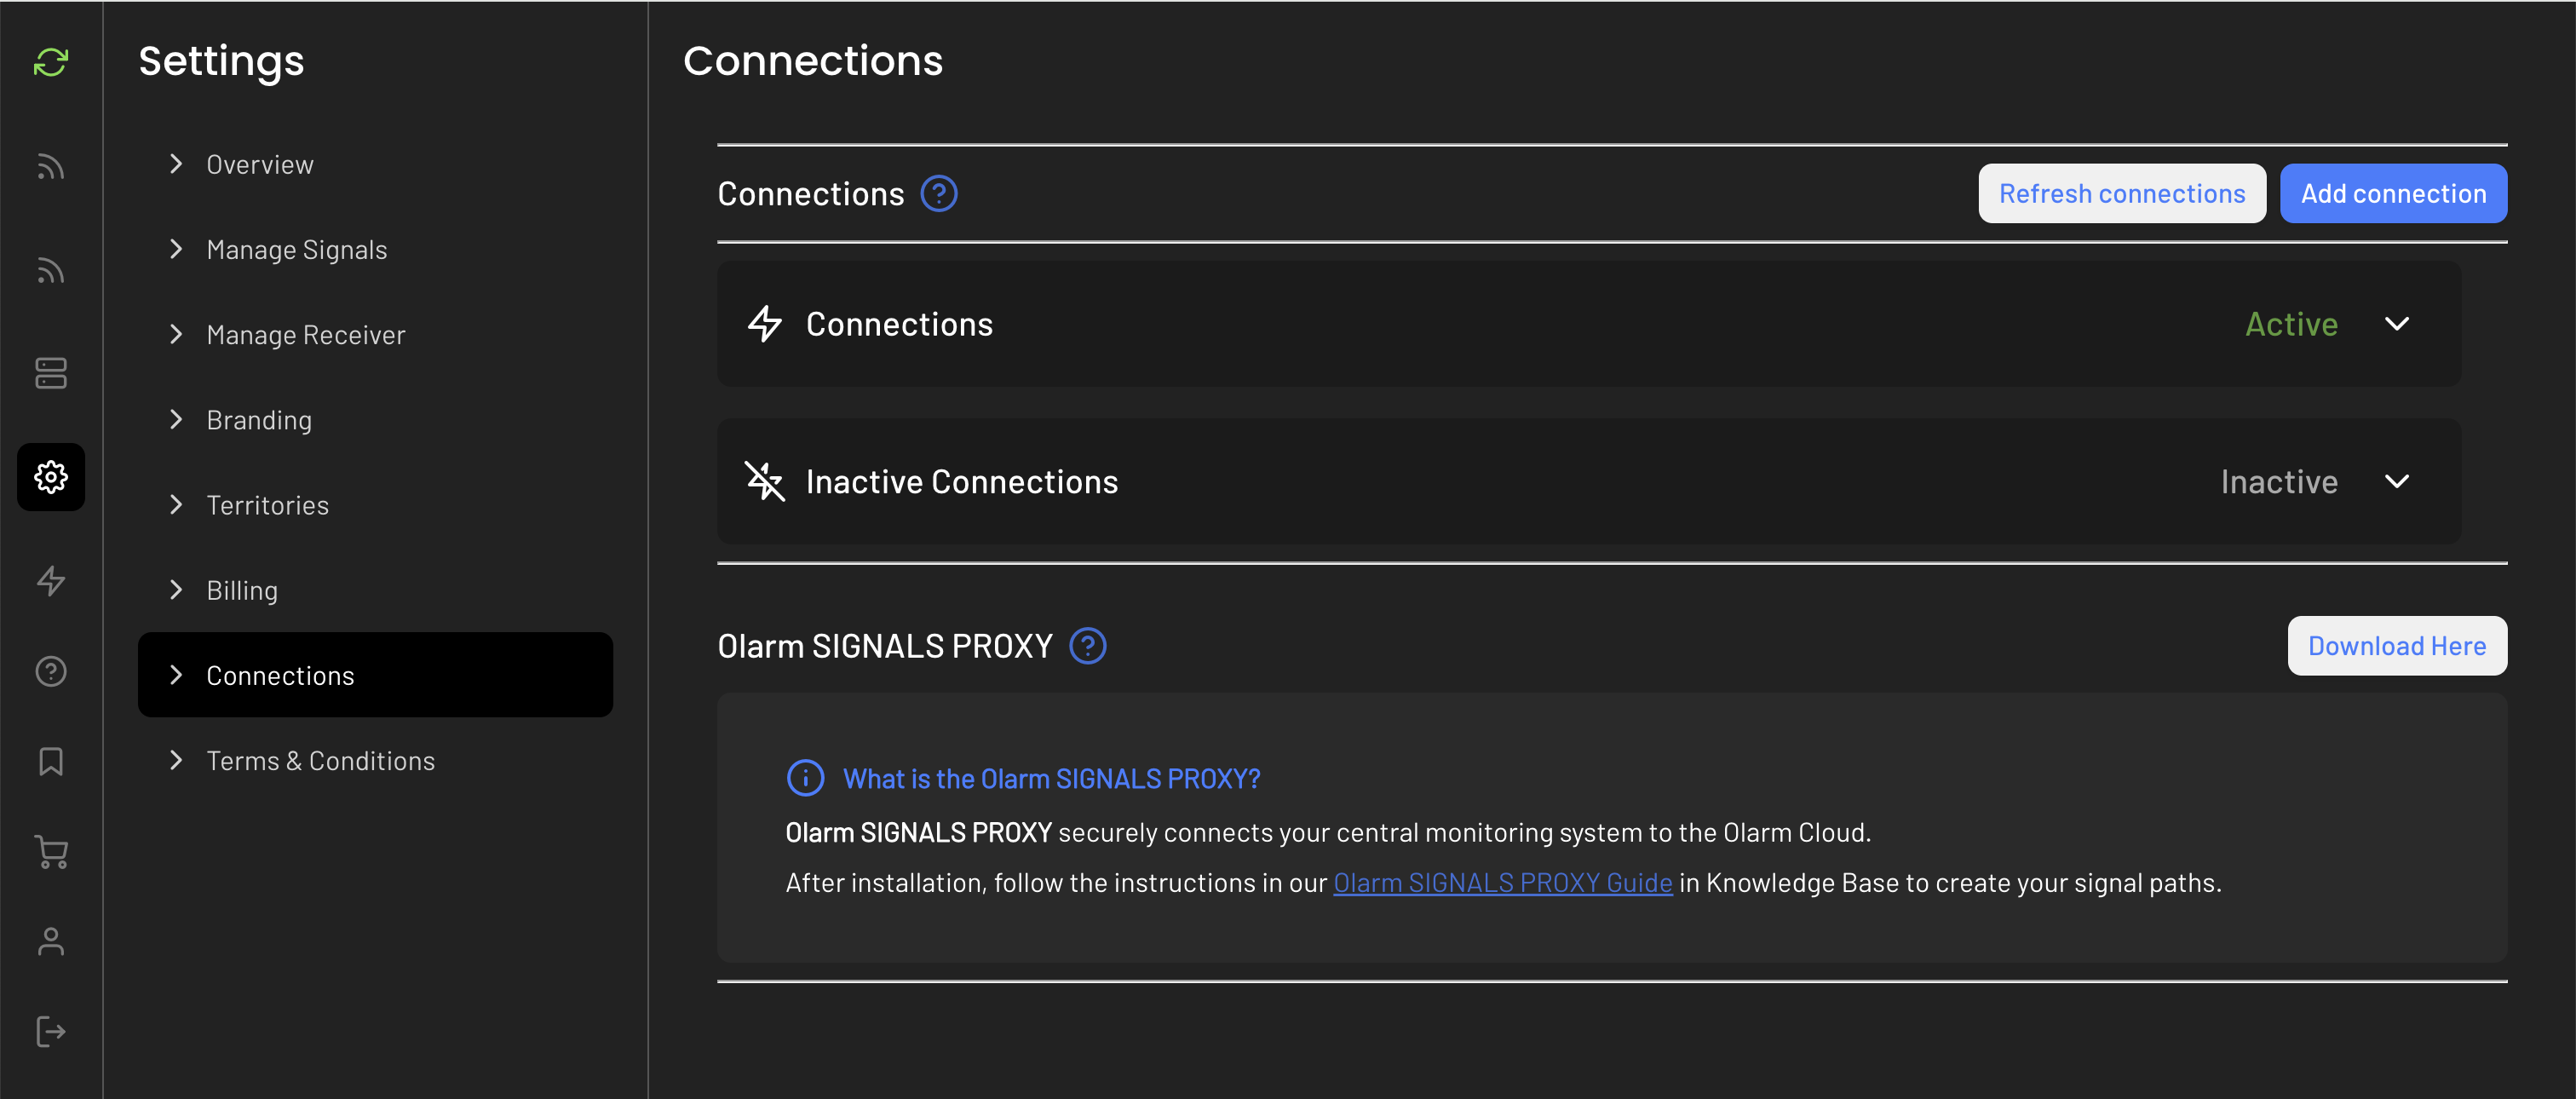Viewport: 2576px width, 1099px height.
Task: Expand the Manage Signals chevron
Action: tap(176, 249)
